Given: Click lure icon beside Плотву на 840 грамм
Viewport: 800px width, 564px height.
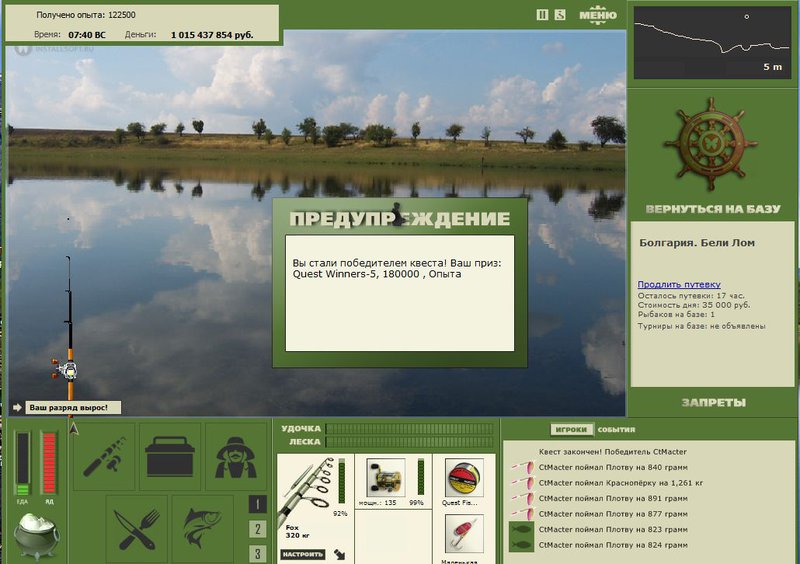Looking at the screenshot, I should click(522, 467).
